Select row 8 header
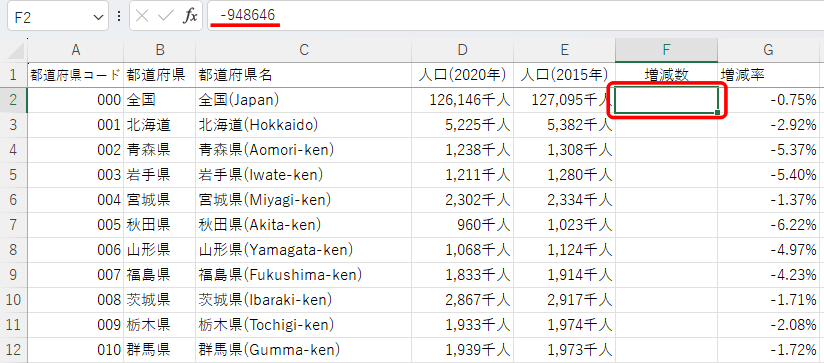824x363 pixels. point(14,250)
